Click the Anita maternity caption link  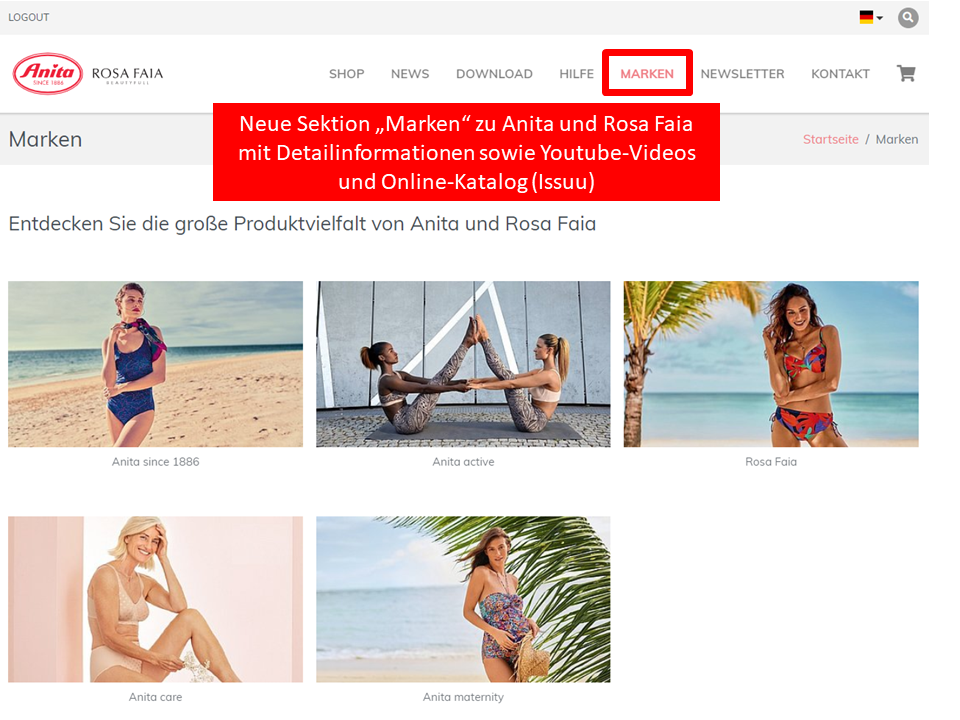[x=463, y=697]
